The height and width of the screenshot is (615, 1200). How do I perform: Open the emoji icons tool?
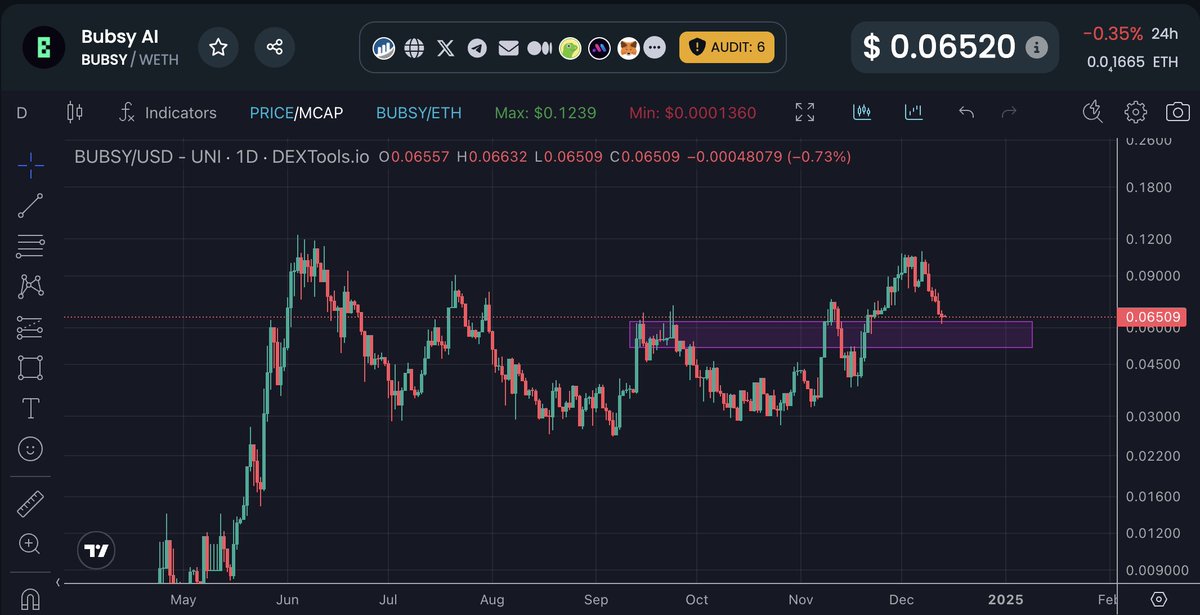point(31,449)
